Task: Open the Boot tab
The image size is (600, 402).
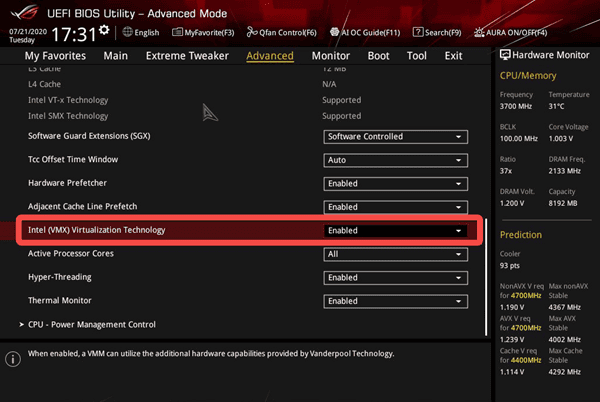Action: coord(378,56)
